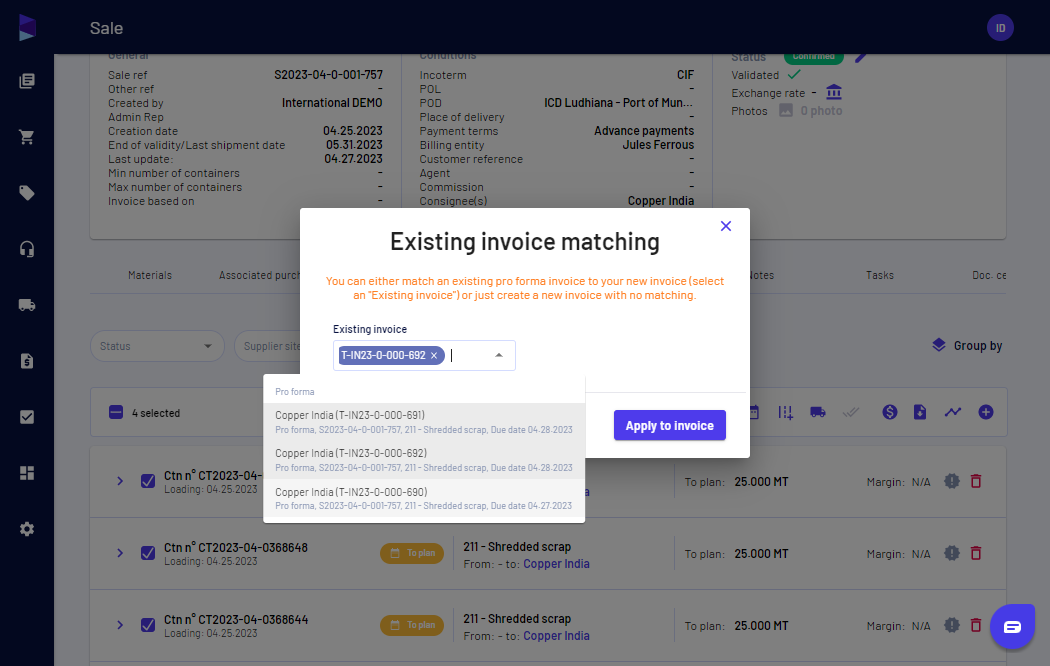The image size is (1050, 666).
Task: Open the dashboard grid sidebar icon
Action: [x=27, y=473]
